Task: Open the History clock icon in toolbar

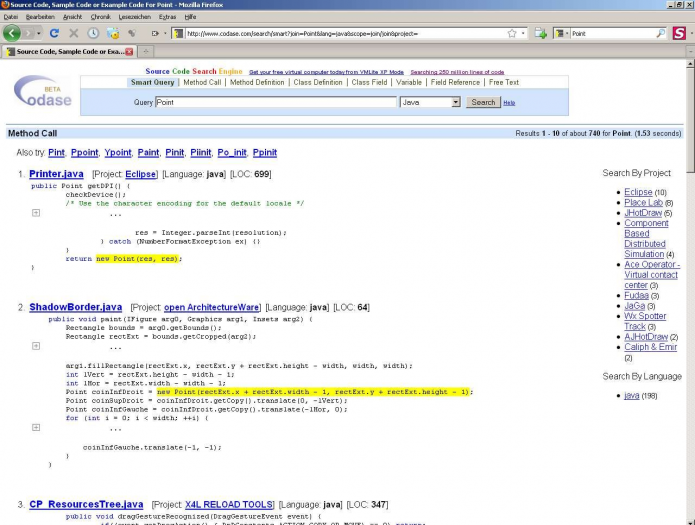Action: point(93,33)
